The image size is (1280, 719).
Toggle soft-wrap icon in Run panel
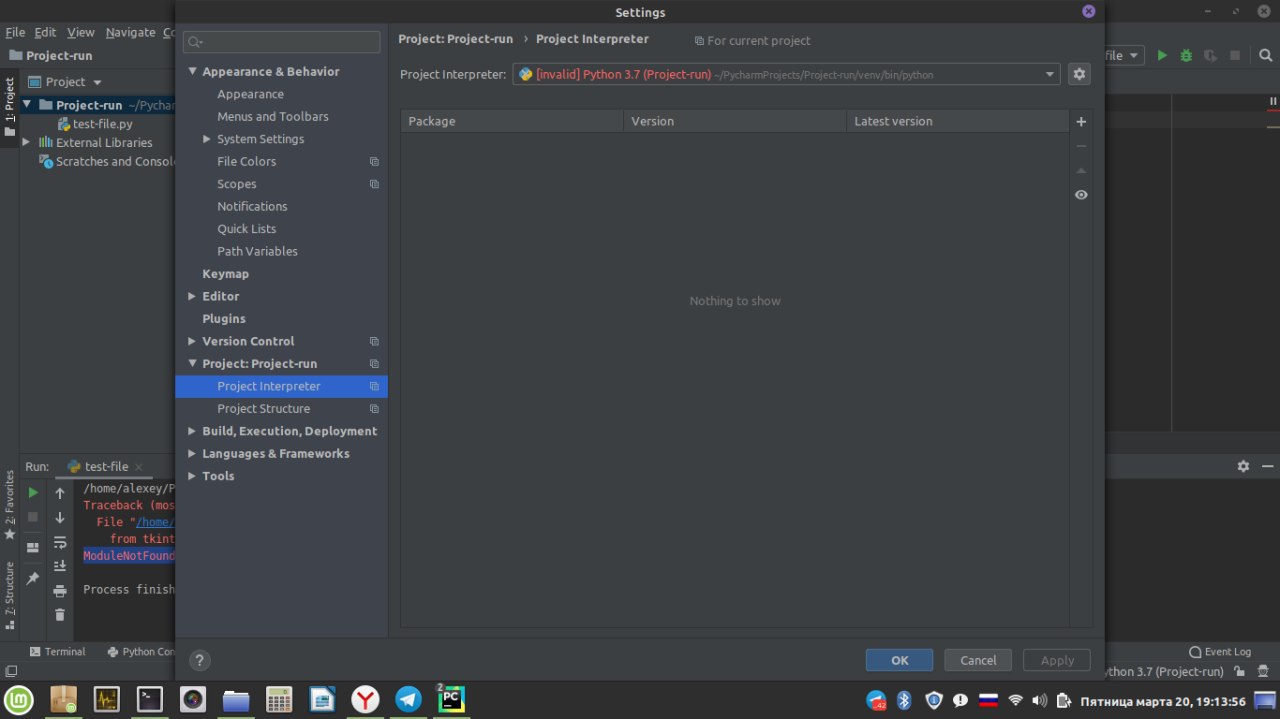tap(60, 542)
